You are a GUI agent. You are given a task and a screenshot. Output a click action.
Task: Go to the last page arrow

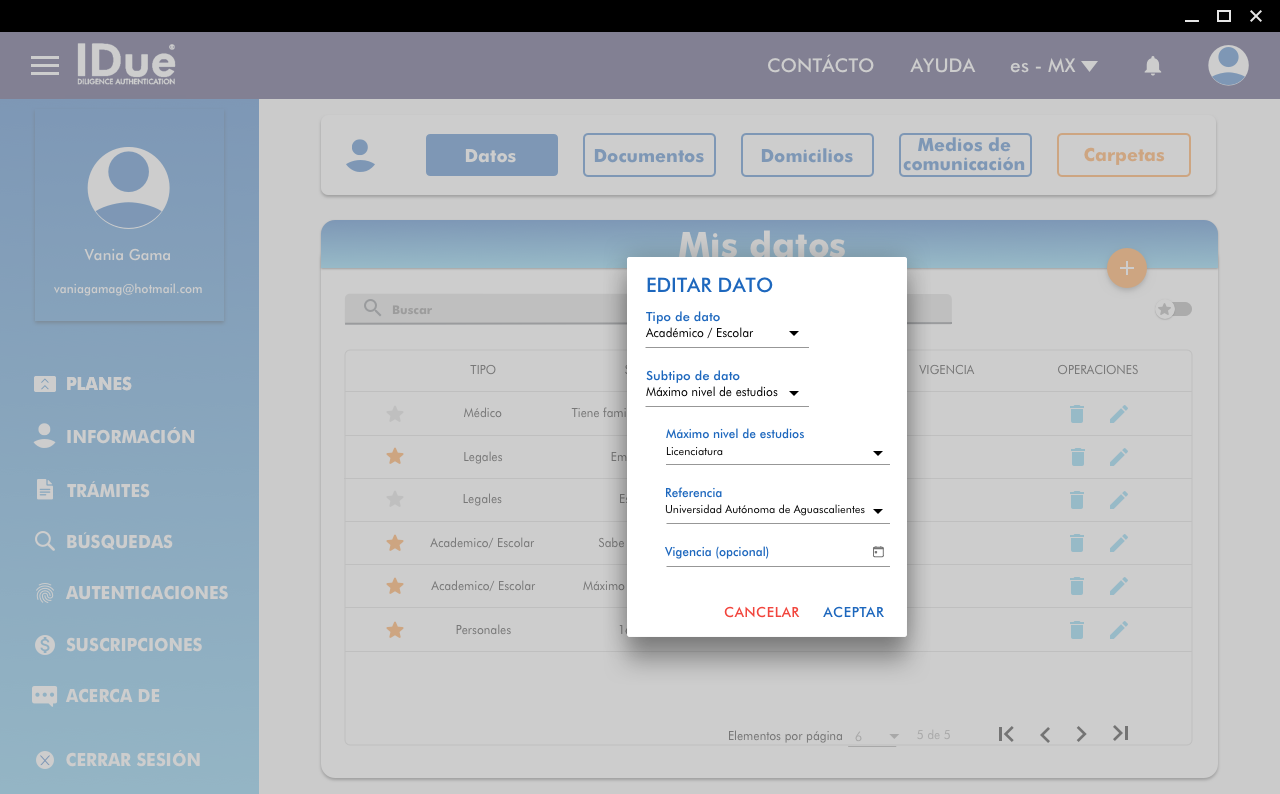[1120, 734]
